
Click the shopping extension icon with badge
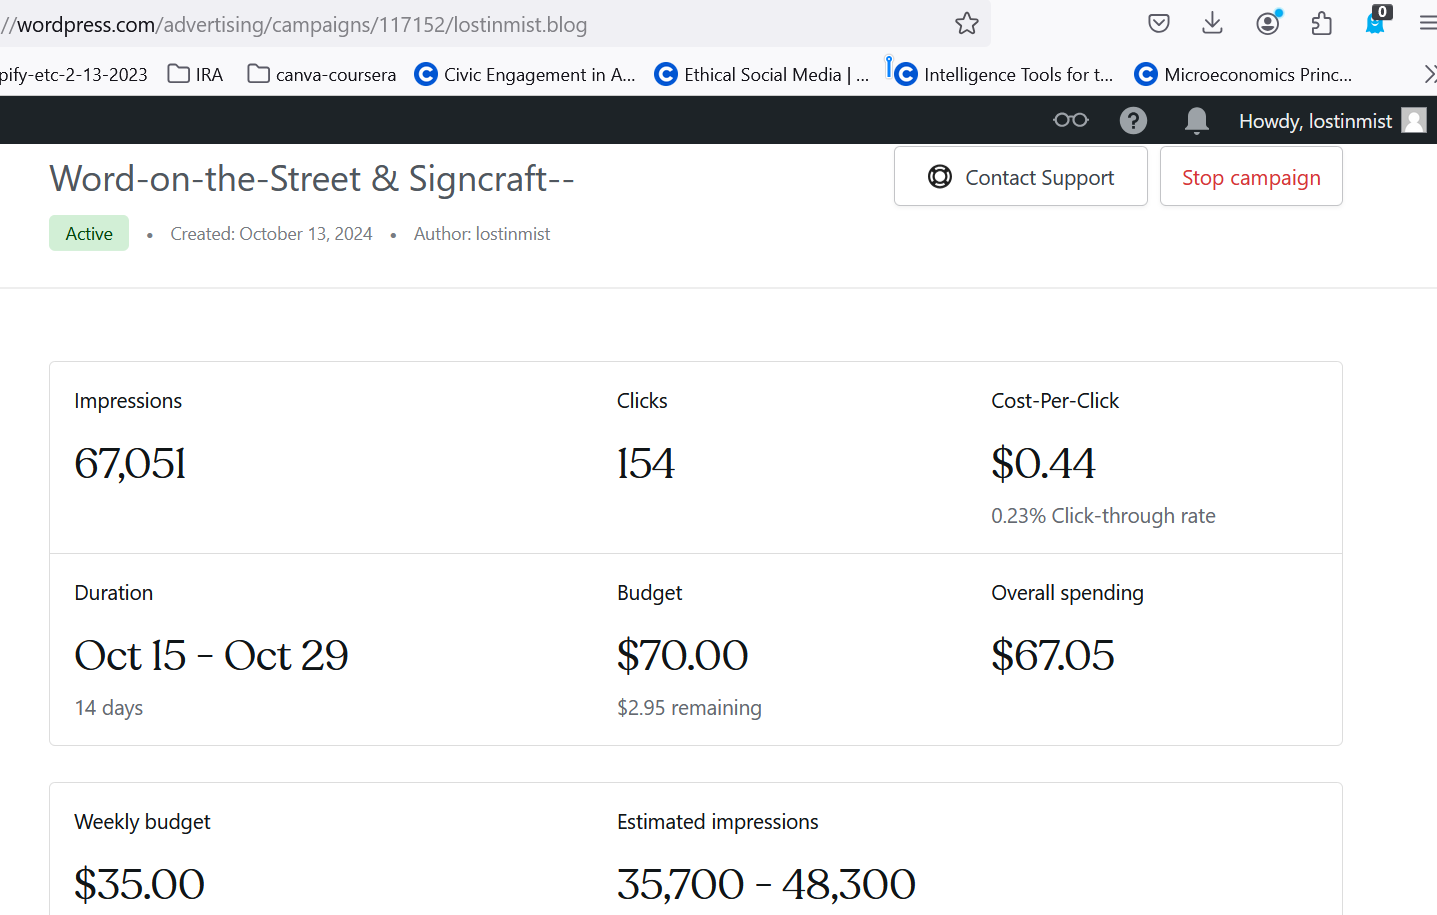pos(1376,24)
